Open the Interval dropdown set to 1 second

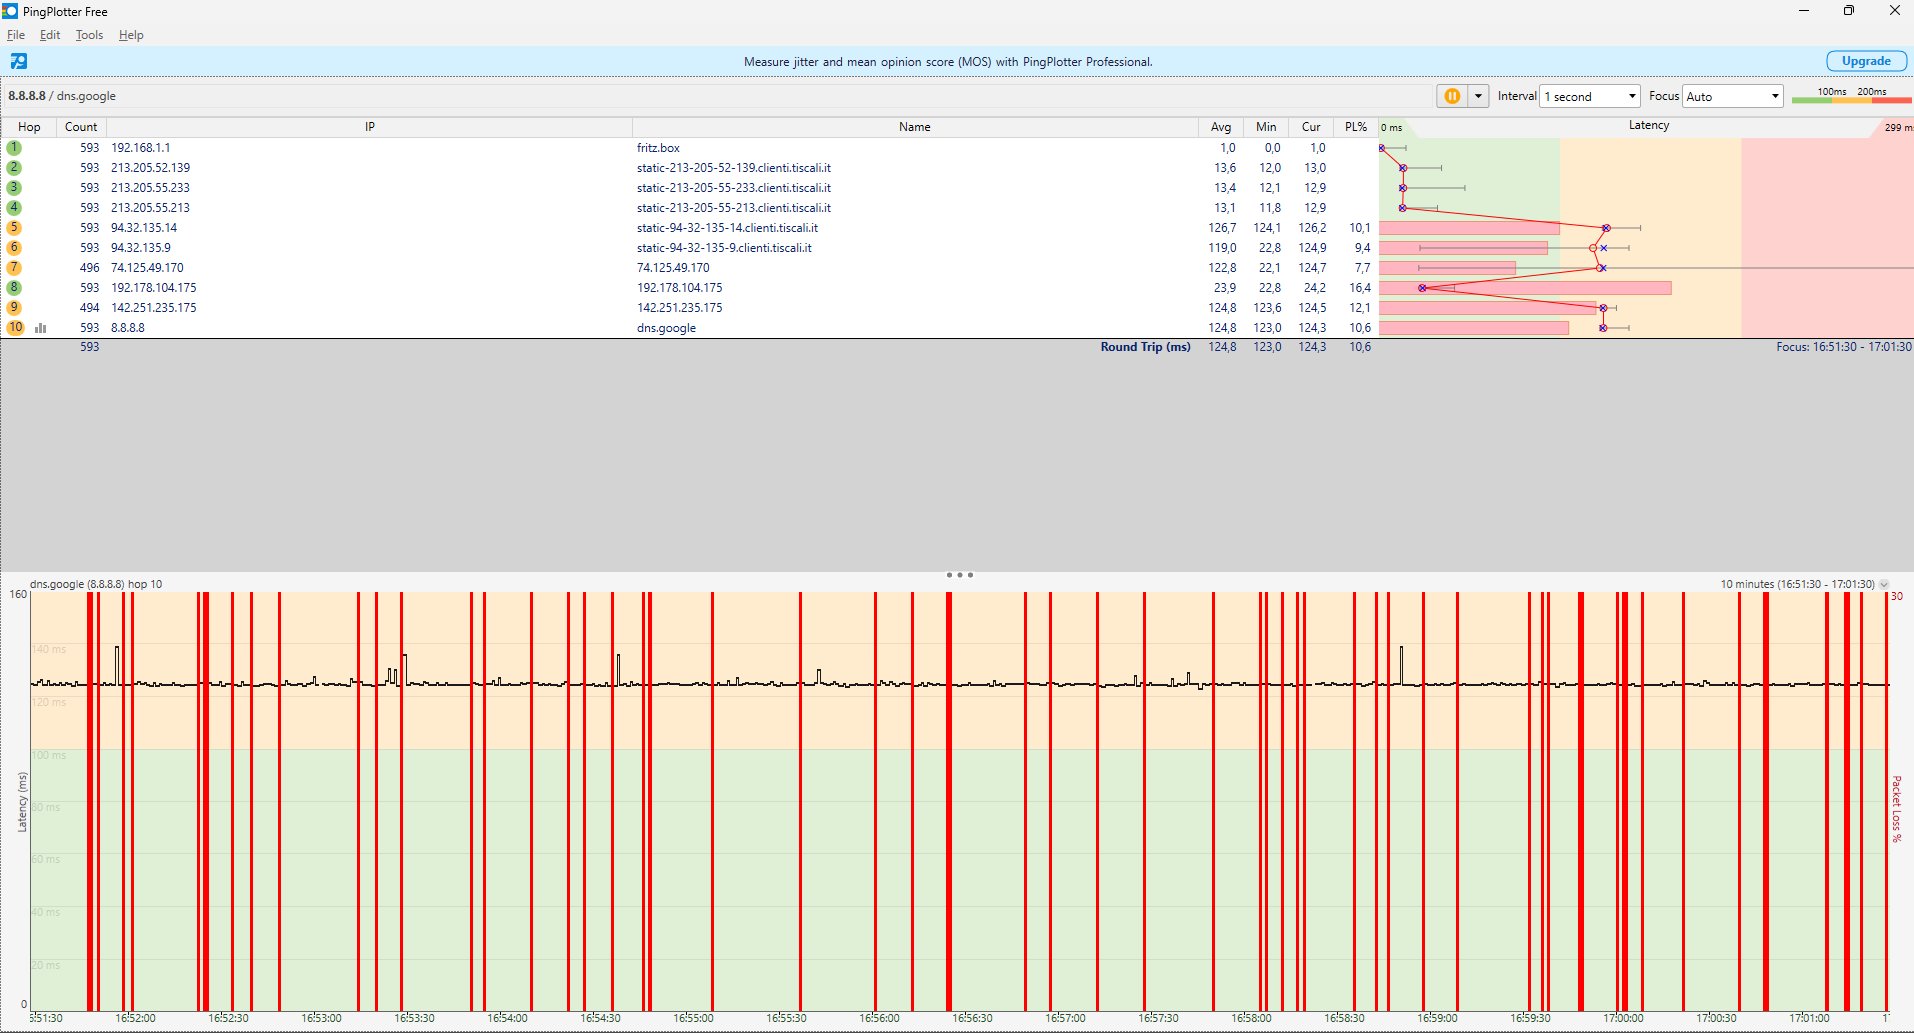pyautogui.click(x=1590, y=96)
